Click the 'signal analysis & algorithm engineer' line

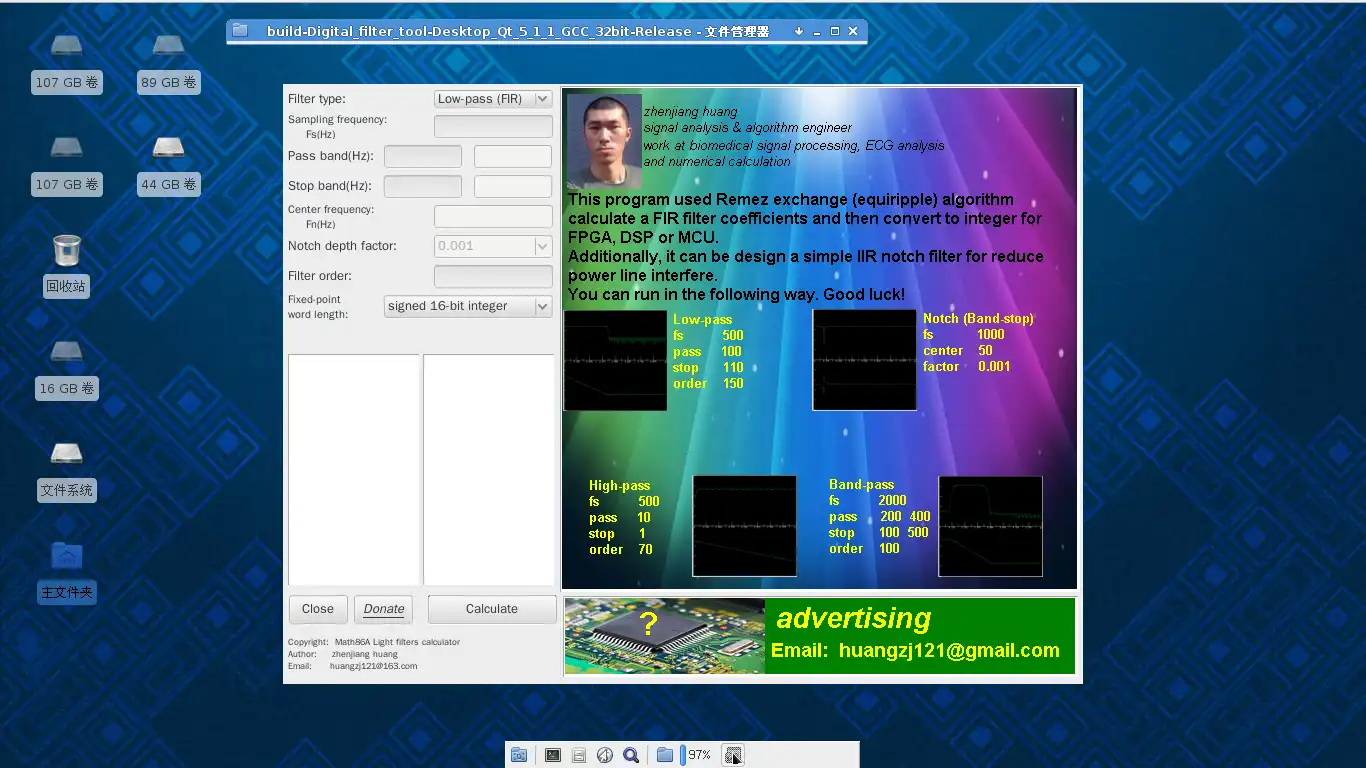tap(748, 128)
